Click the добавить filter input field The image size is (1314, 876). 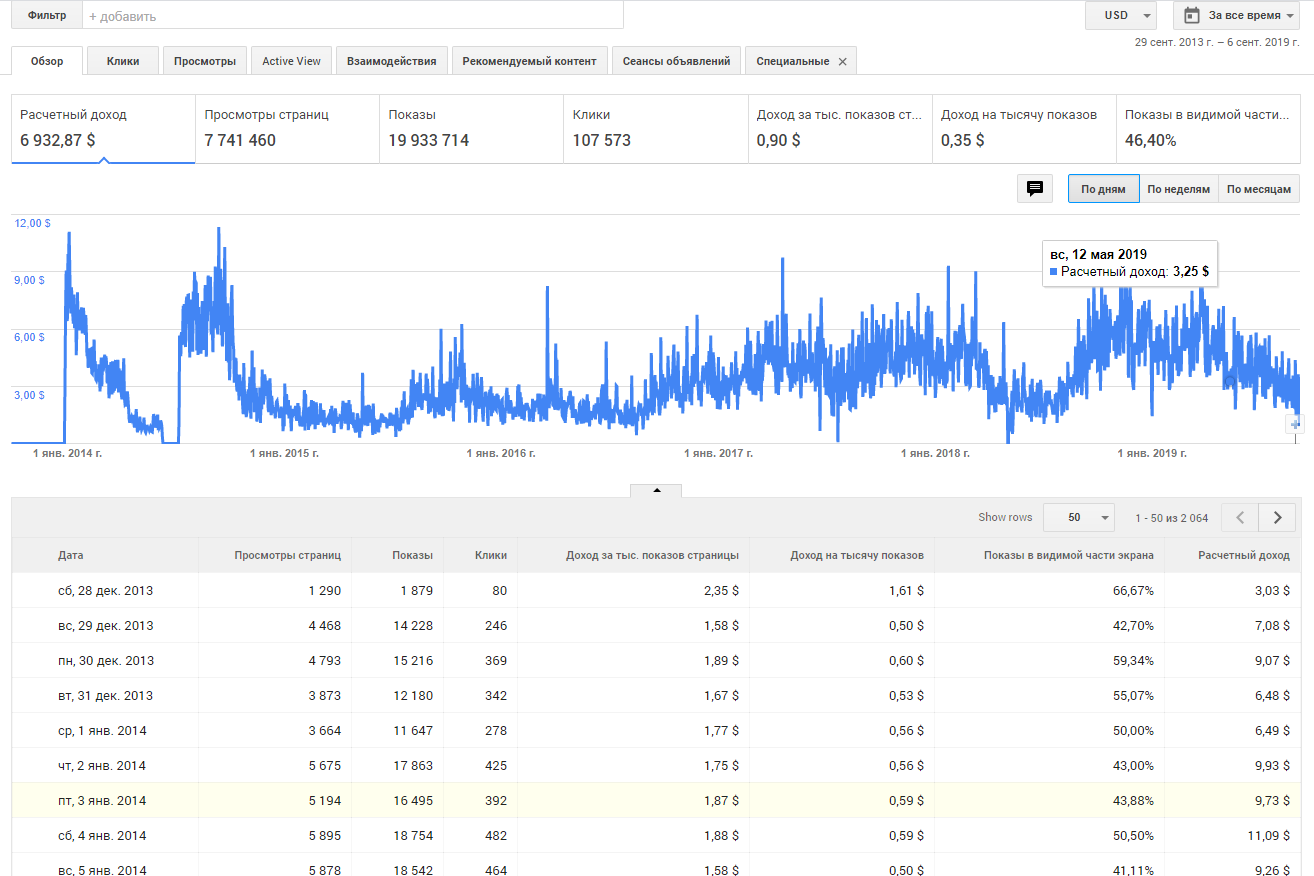[x=352, y=16]
